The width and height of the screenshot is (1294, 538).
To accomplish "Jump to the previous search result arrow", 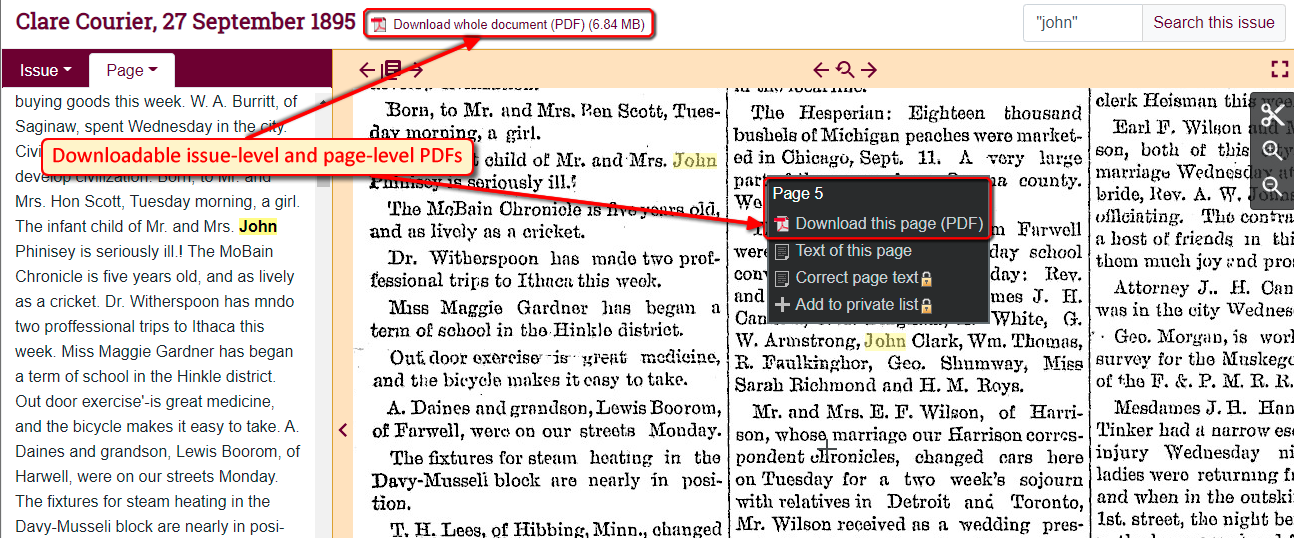I will [x=821, y=69].
